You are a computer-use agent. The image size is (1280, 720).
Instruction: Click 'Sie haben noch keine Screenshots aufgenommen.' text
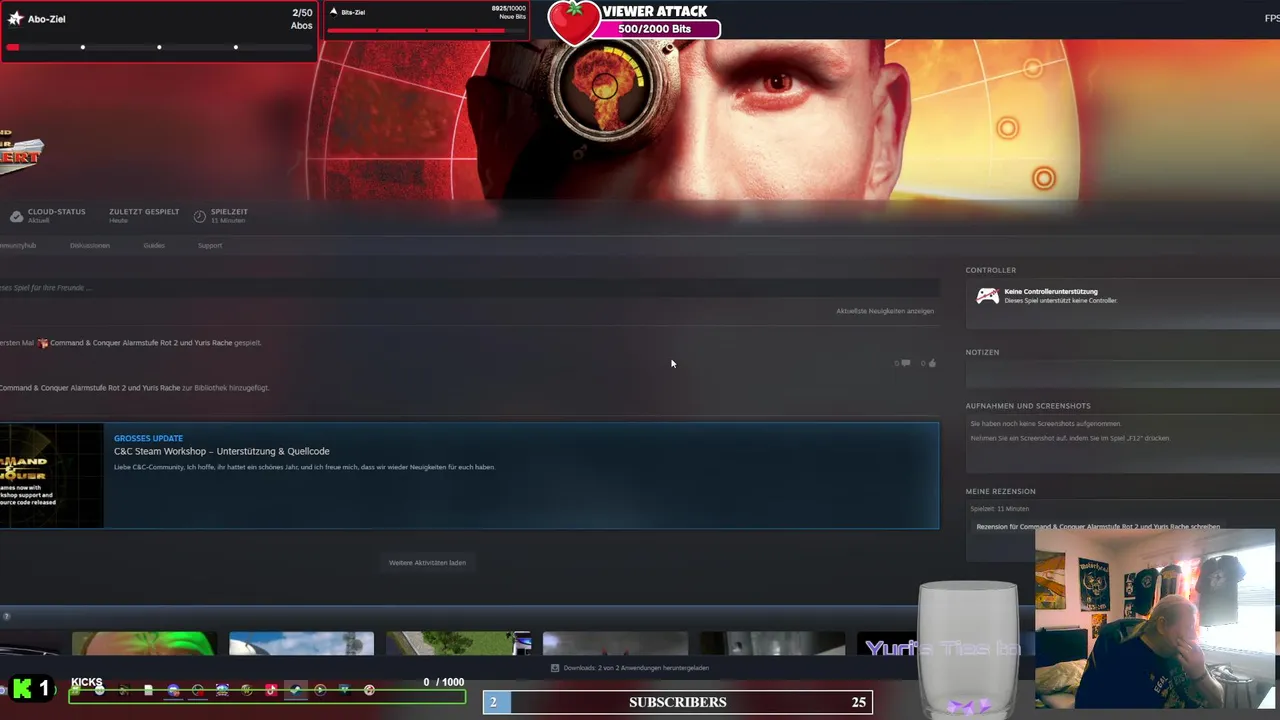pyautogui.click(x=1046, y=424)
